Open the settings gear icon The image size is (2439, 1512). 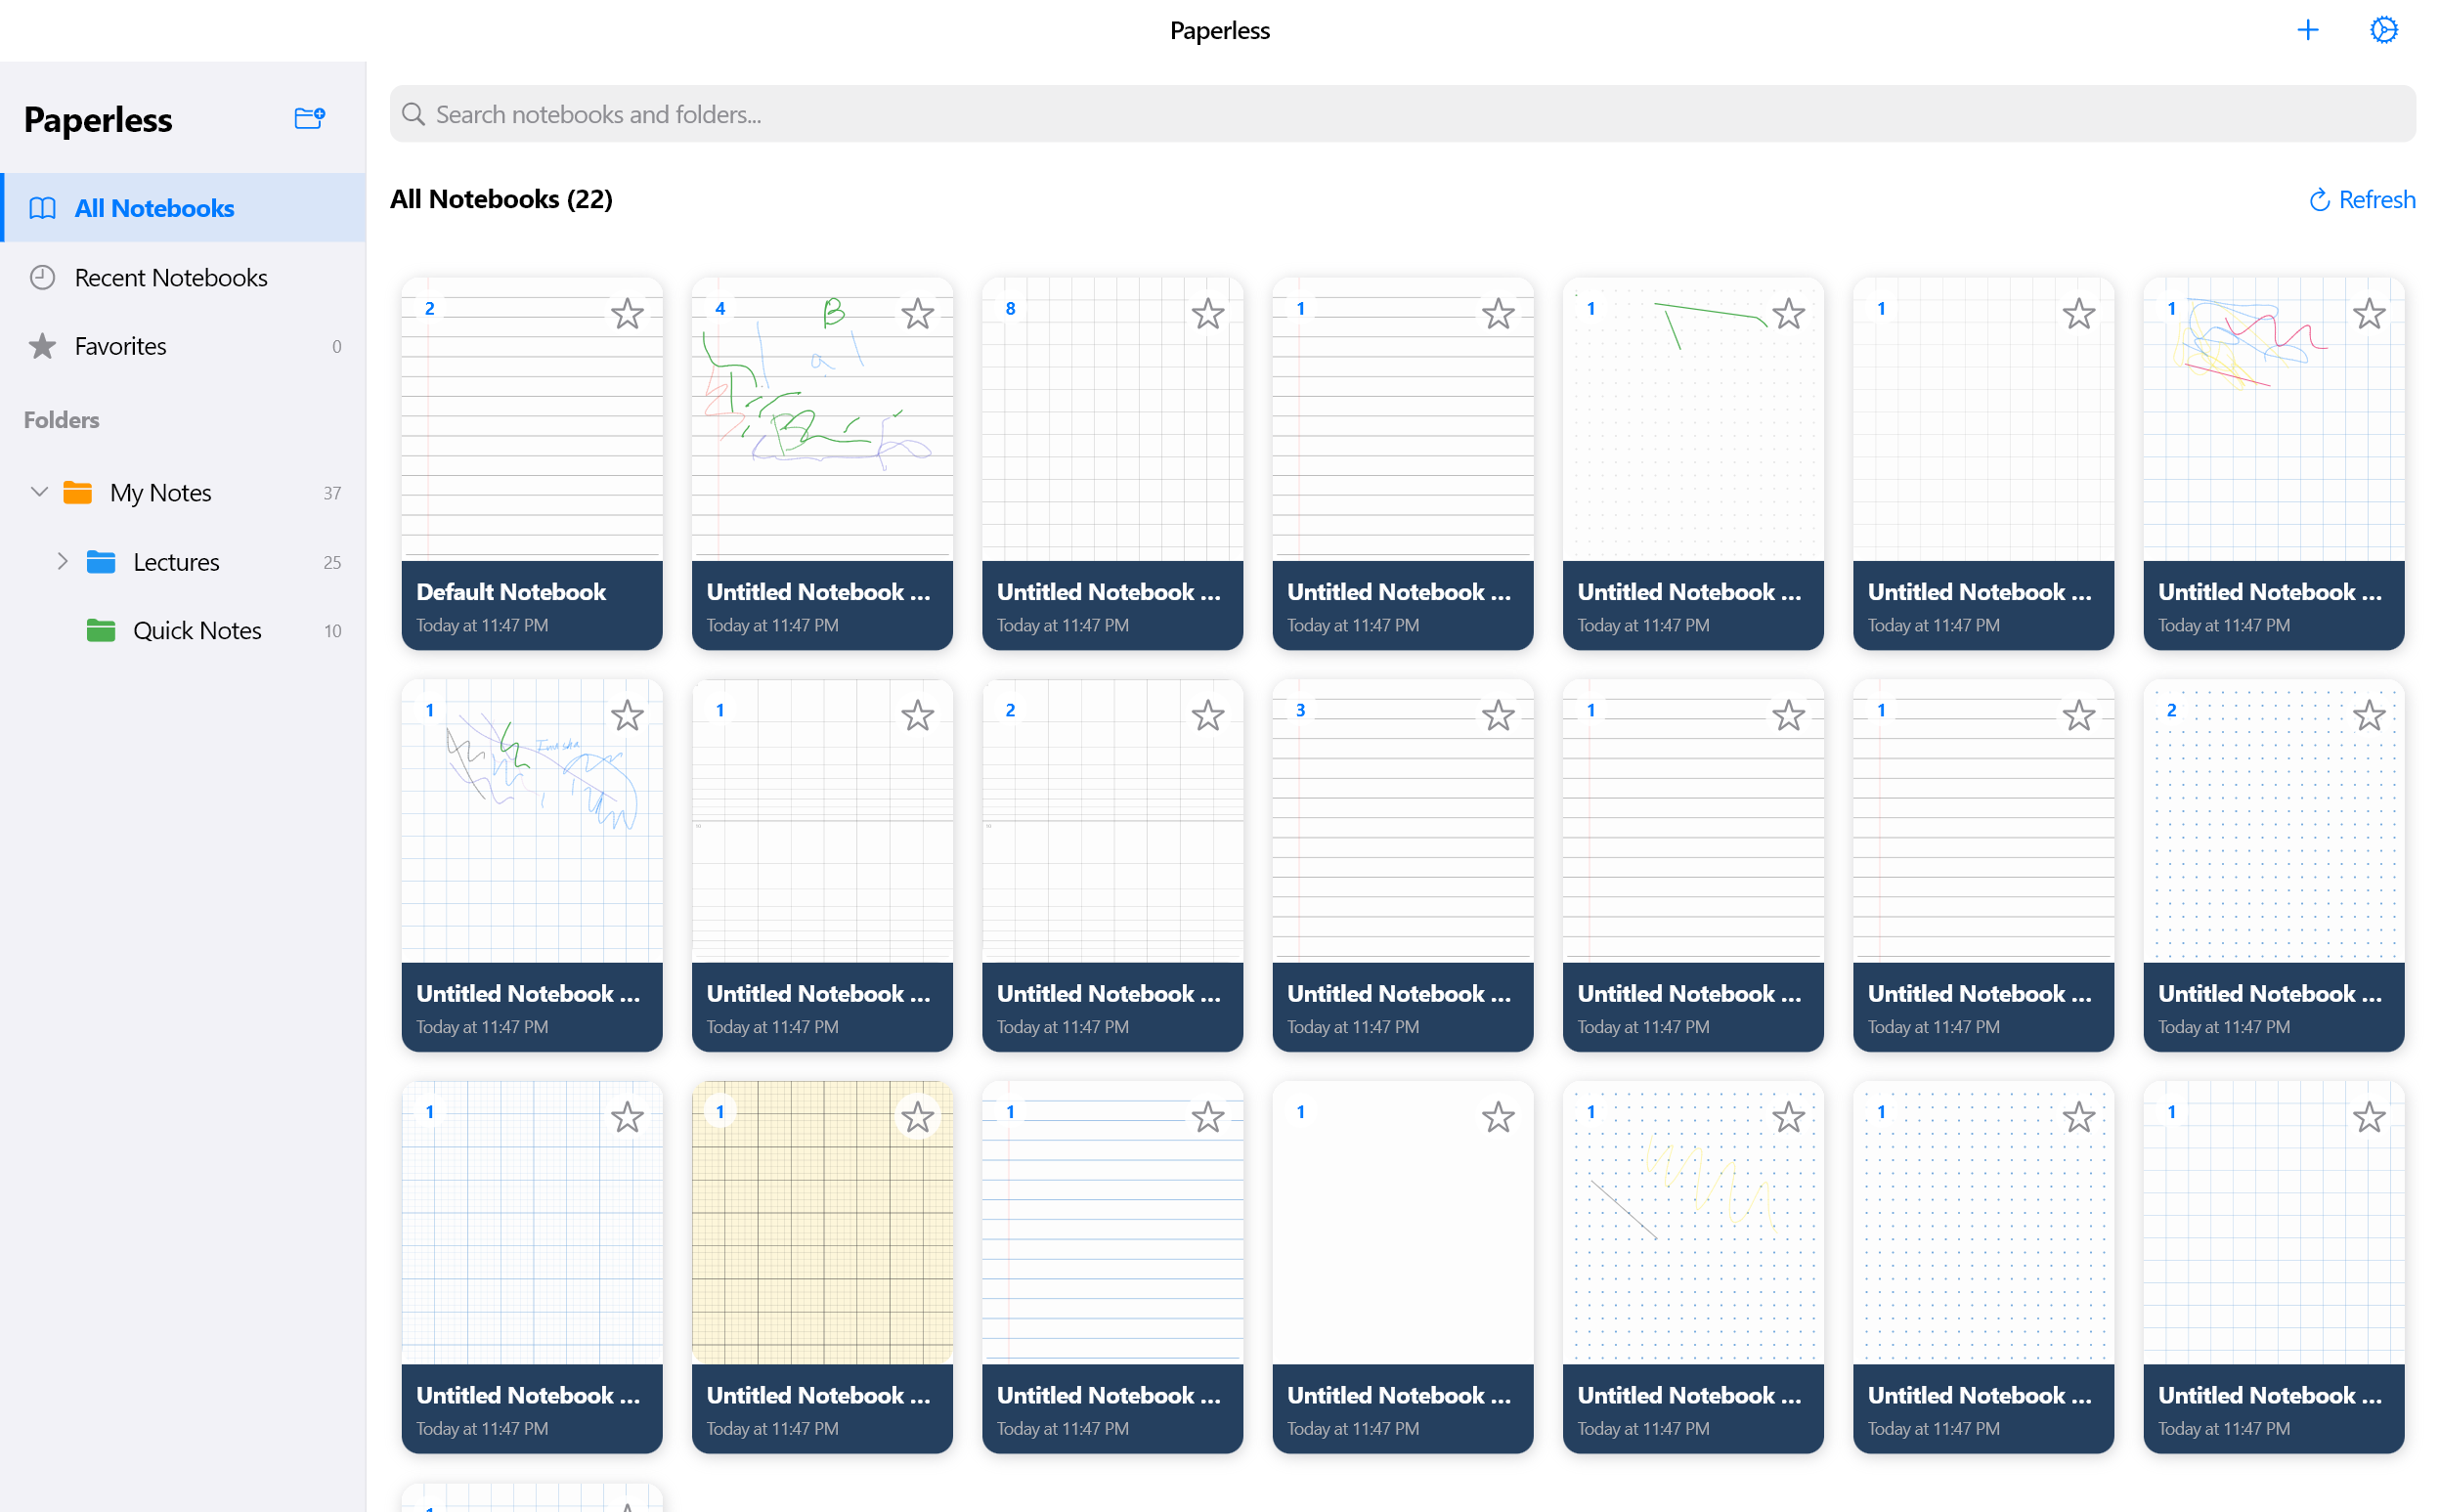tap(2383, 30)
